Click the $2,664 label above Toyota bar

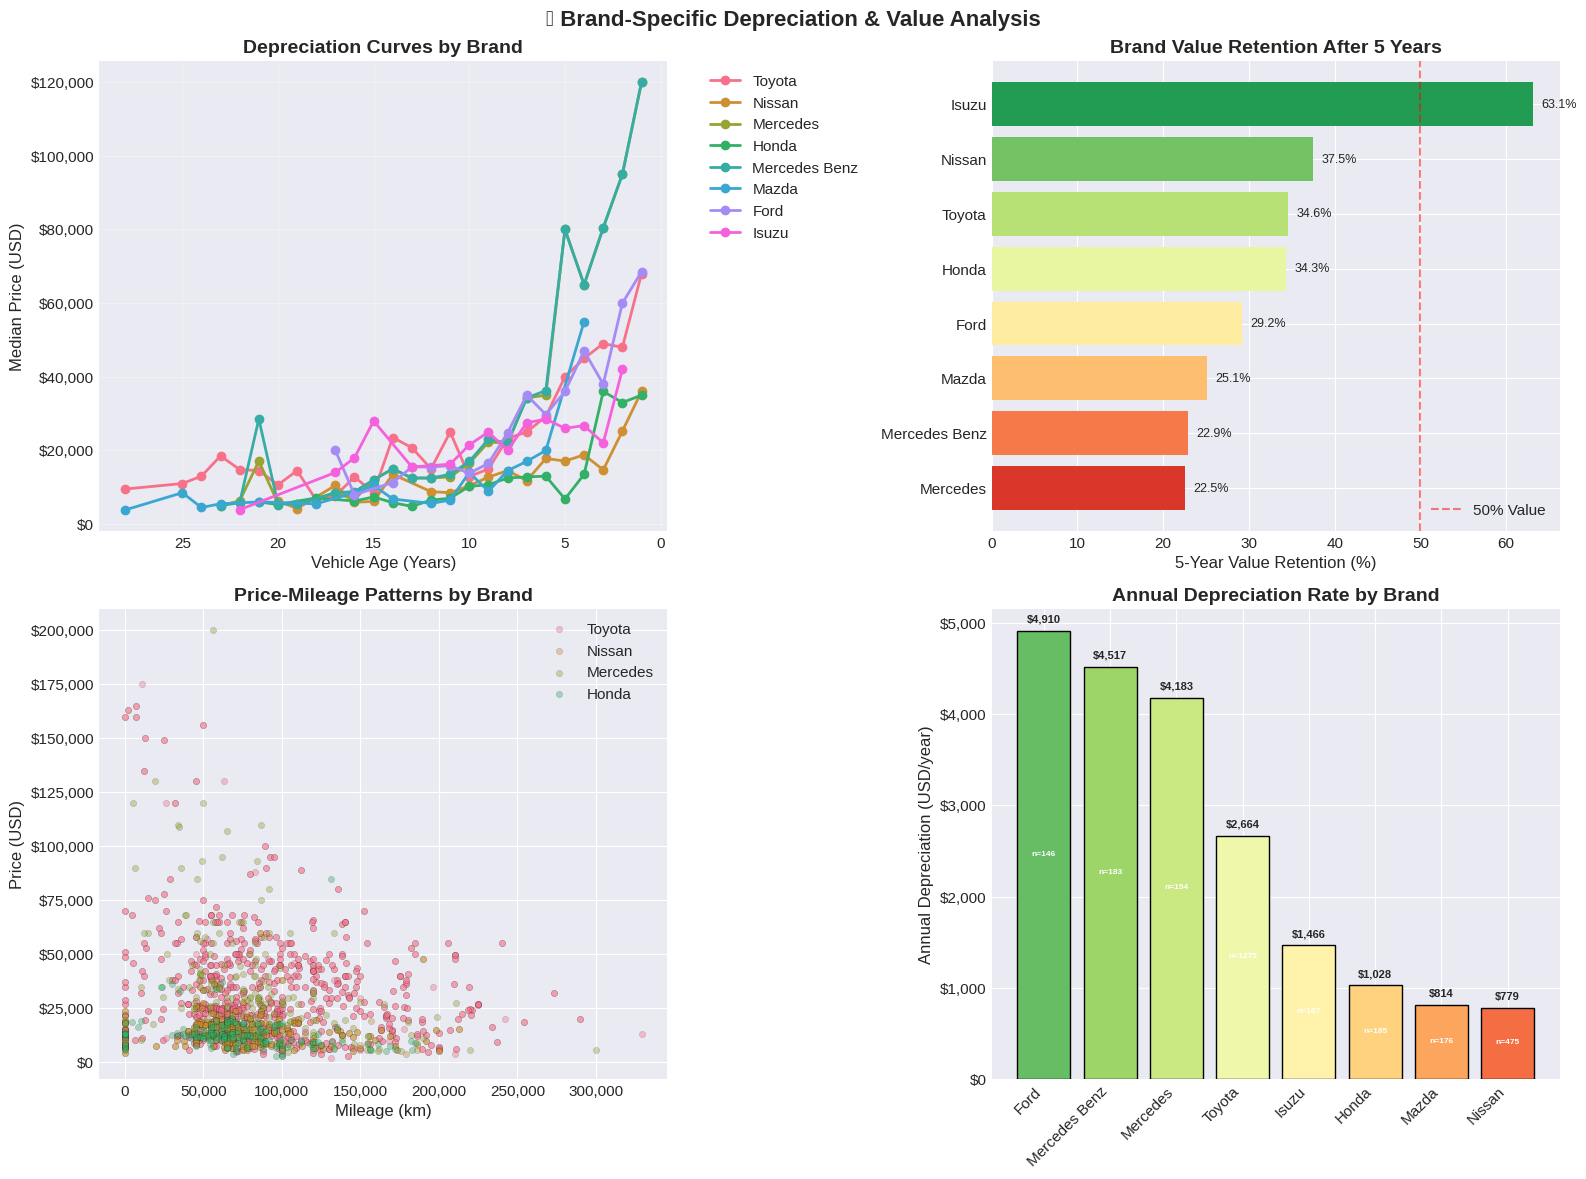point(1243,825)
